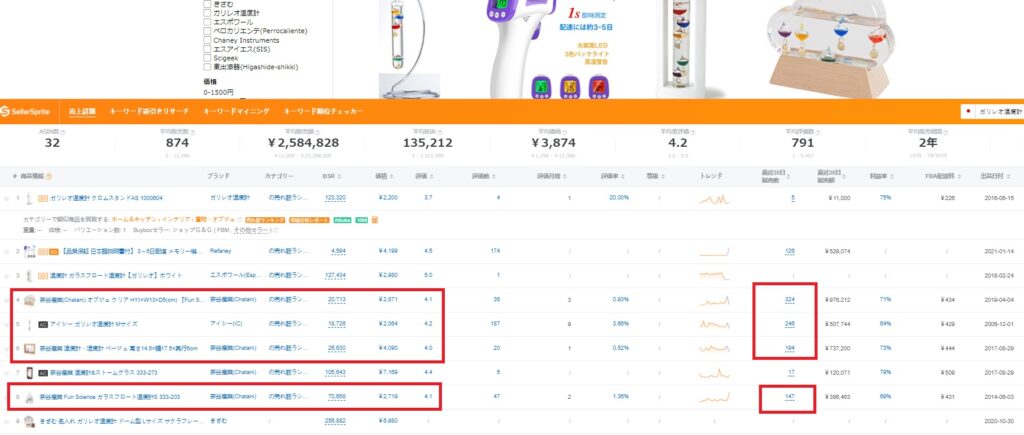Click the BSR value 20,713
Screen dimensions: 1024x435
click(337, 300)
